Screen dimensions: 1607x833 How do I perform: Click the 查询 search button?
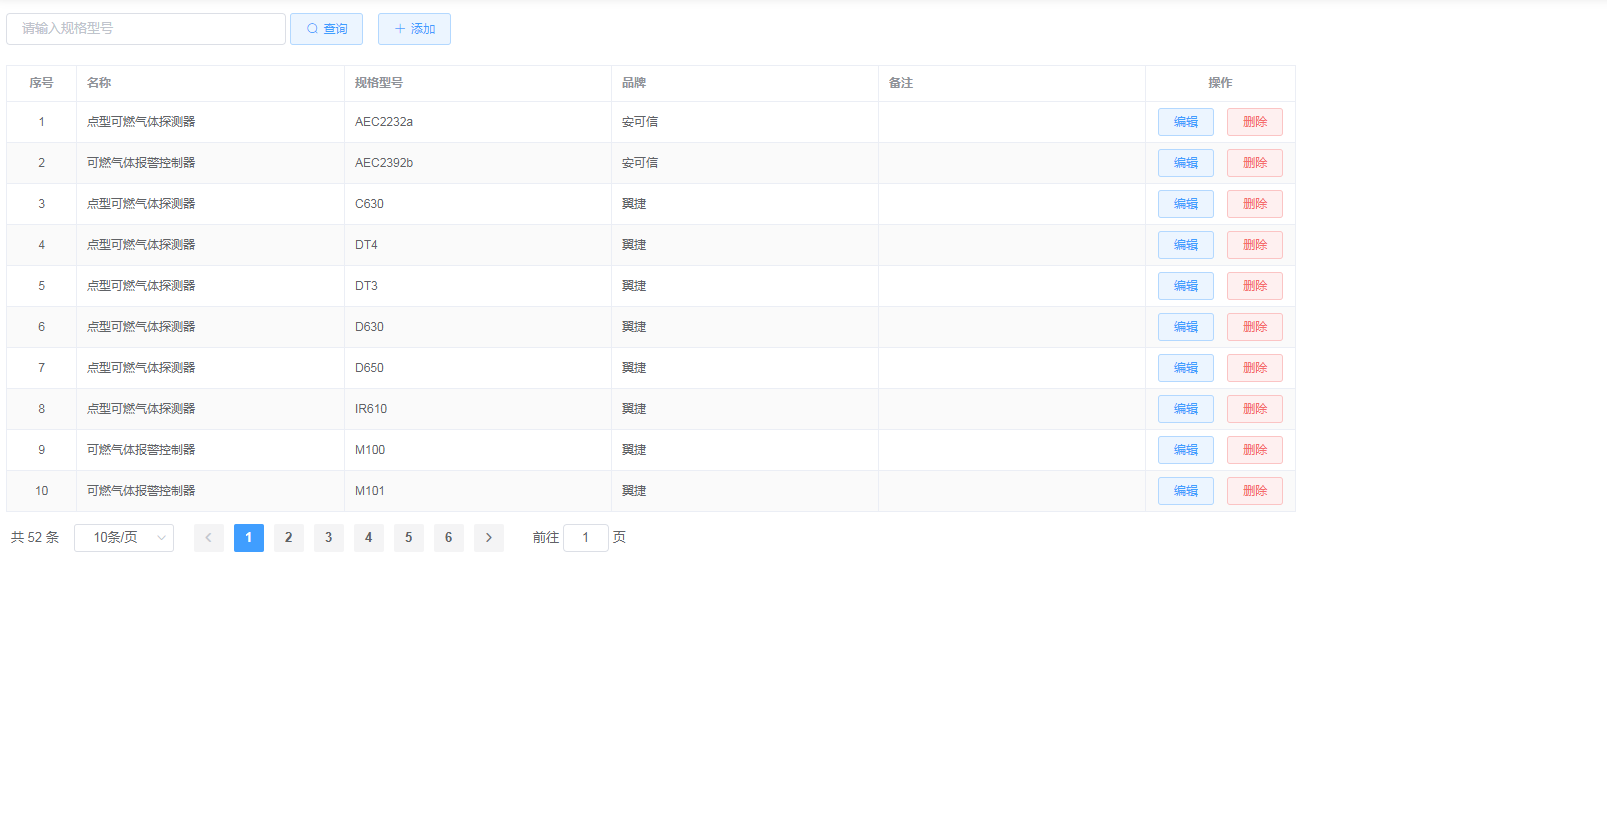click(x=326, y=29)
